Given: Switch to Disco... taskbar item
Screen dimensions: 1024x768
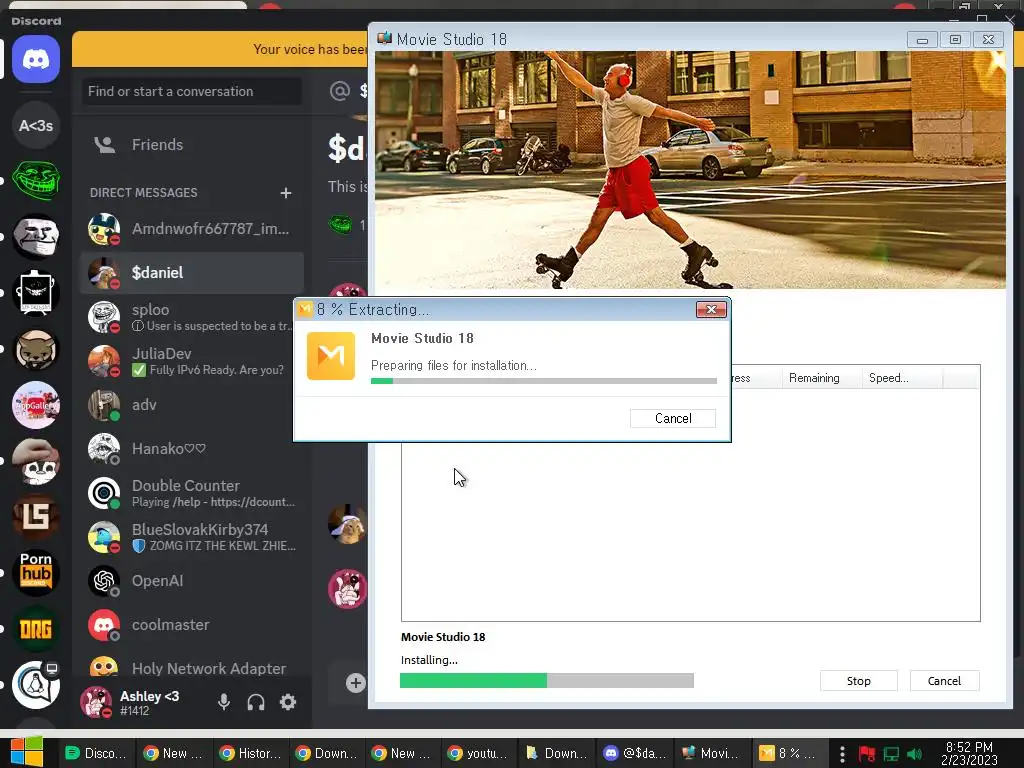Looking at the screenshot, I should [x=96, y=753].
